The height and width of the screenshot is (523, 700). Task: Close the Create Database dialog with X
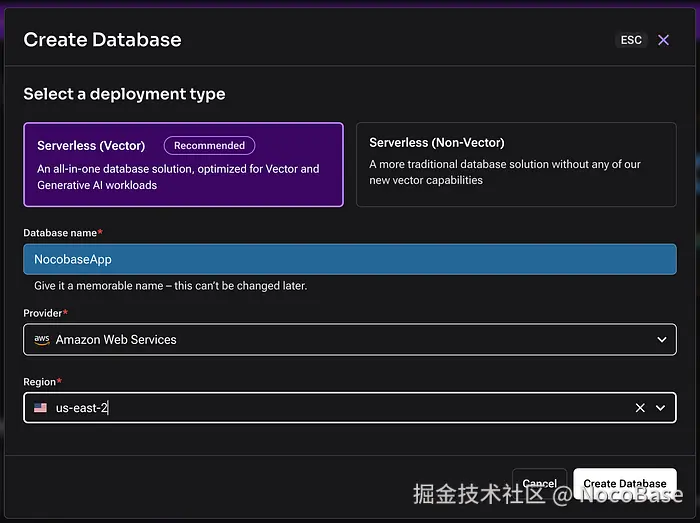(x=664, y=40)
